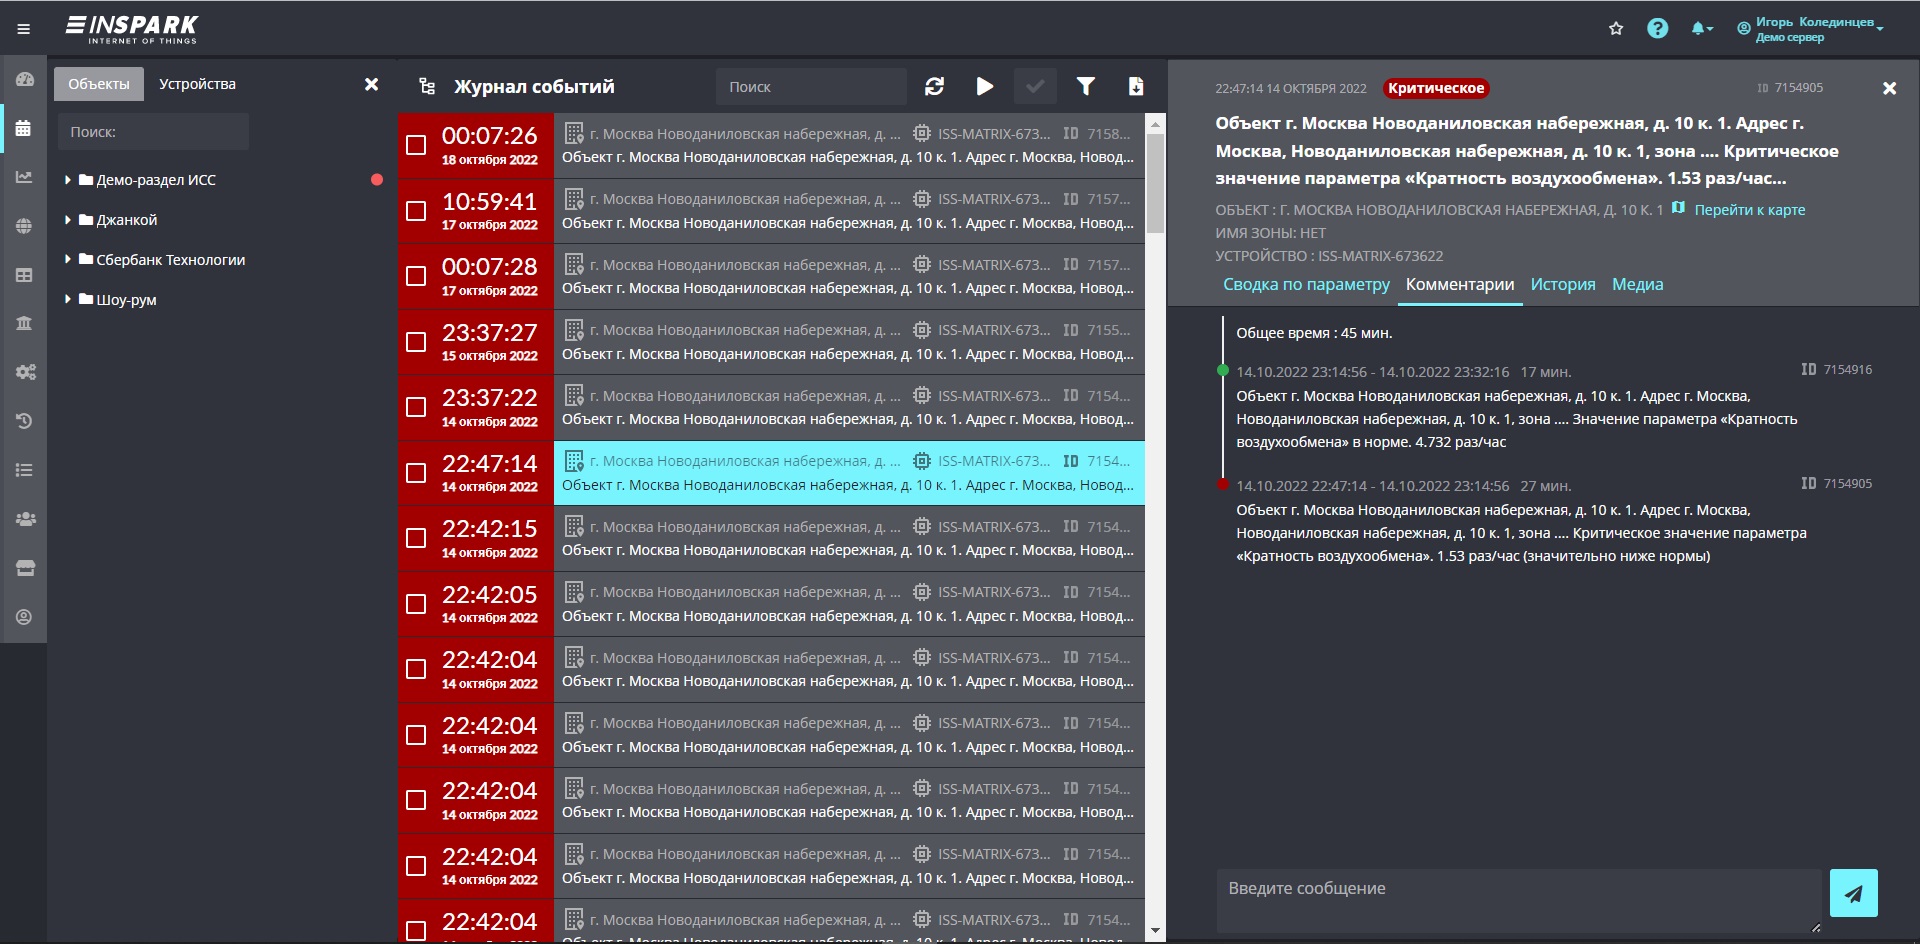Open the bank building icon in sidebar
This screenshot has height=944, width=1920.
click(24, 323)
